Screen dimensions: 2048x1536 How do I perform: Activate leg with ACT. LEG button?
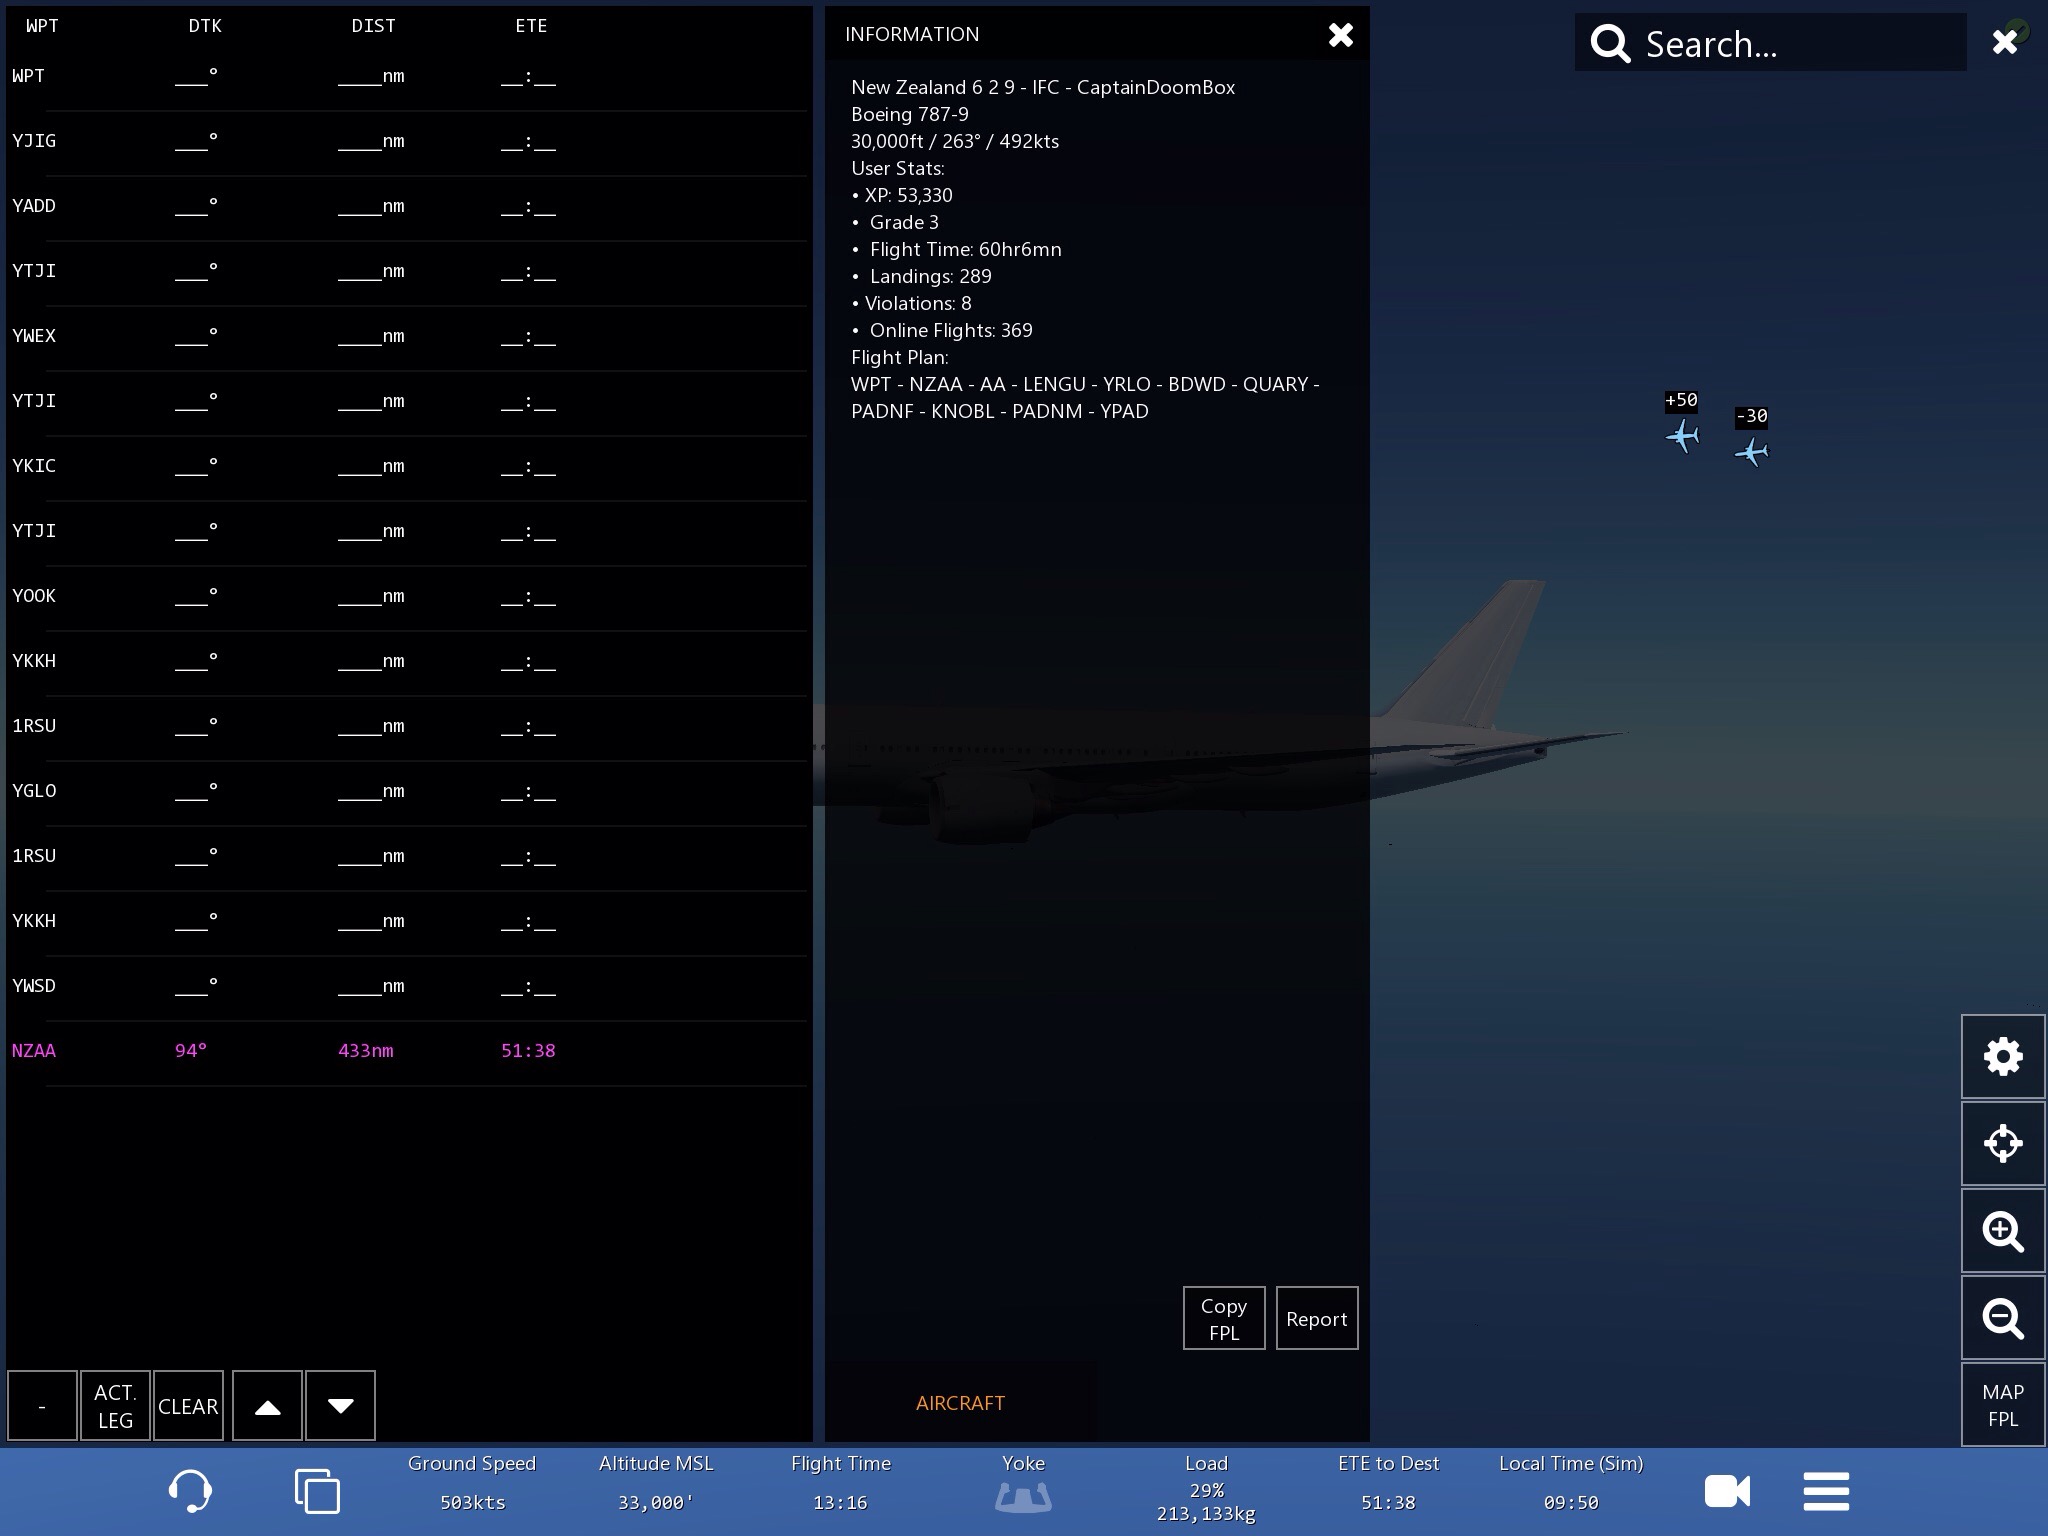pos(115,1406)
